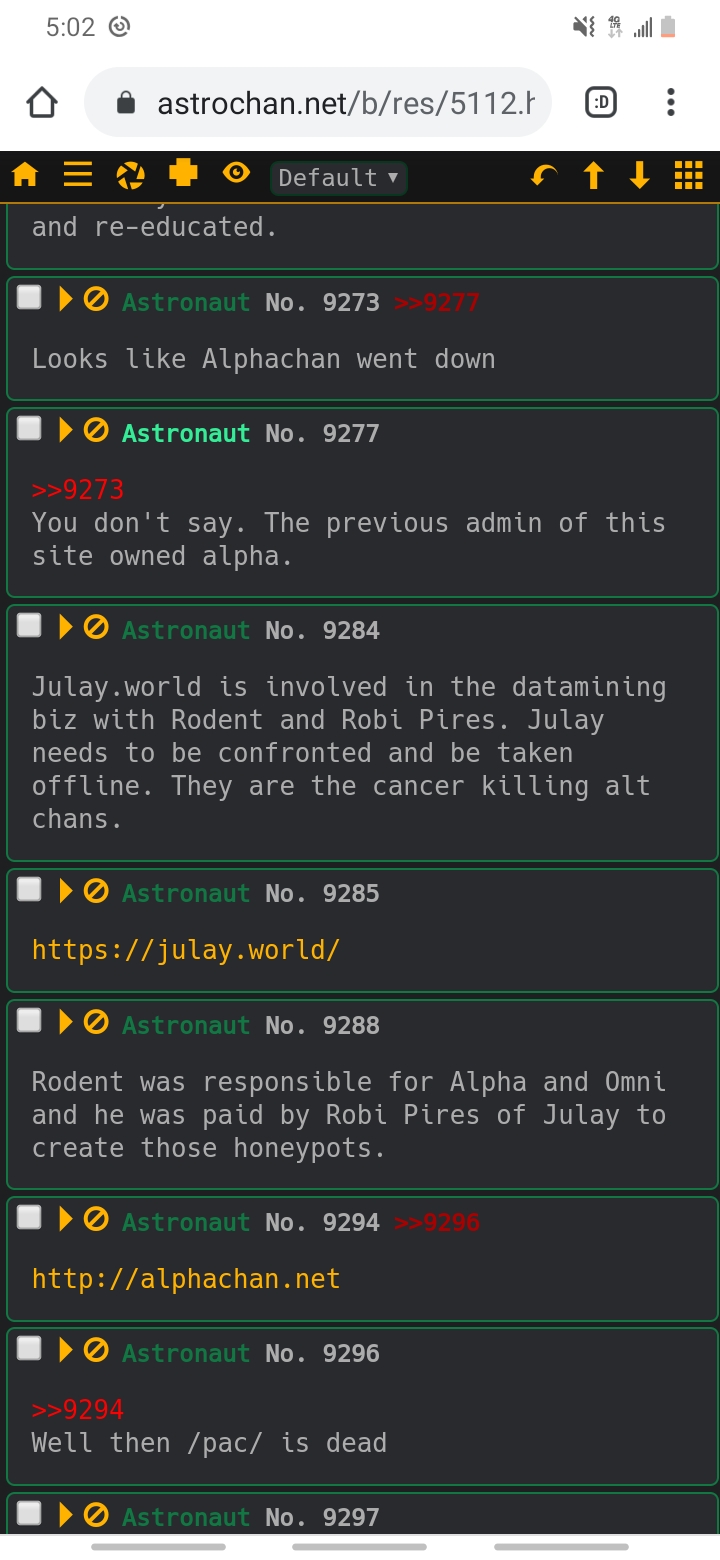Expand the arrow menu on post 9277
Image resolution: width=720 pixels, height=1560 pixels.
66,430
